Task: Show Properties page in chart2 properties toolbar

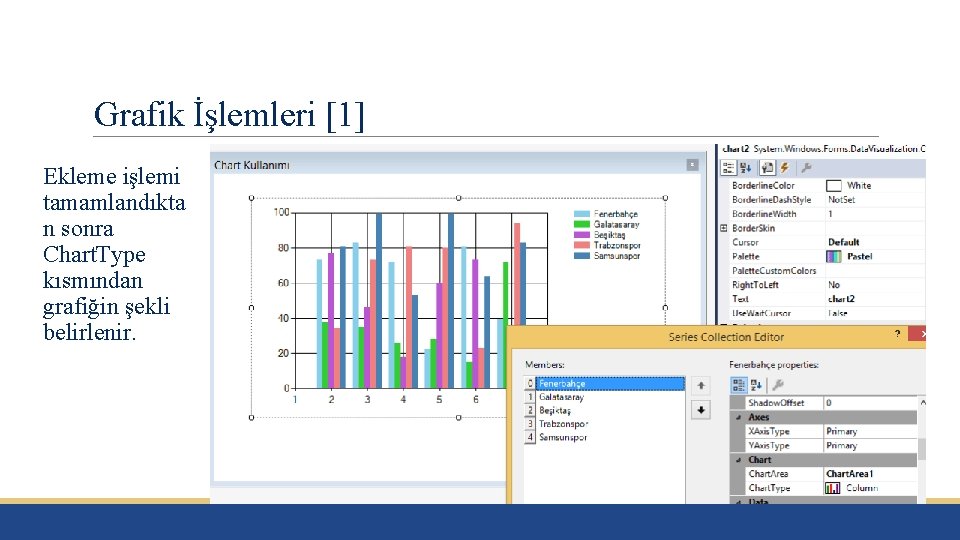Action: pyautogui.click(x=767, y=168)
